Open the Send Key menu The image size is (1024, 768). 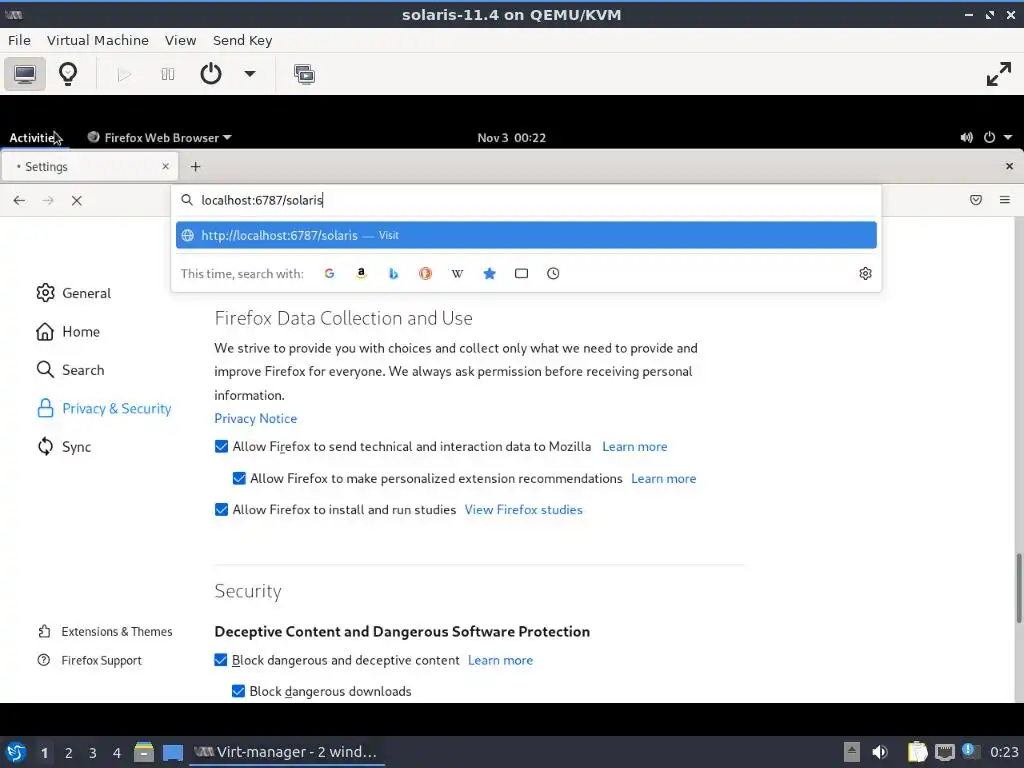coord(242,40)
